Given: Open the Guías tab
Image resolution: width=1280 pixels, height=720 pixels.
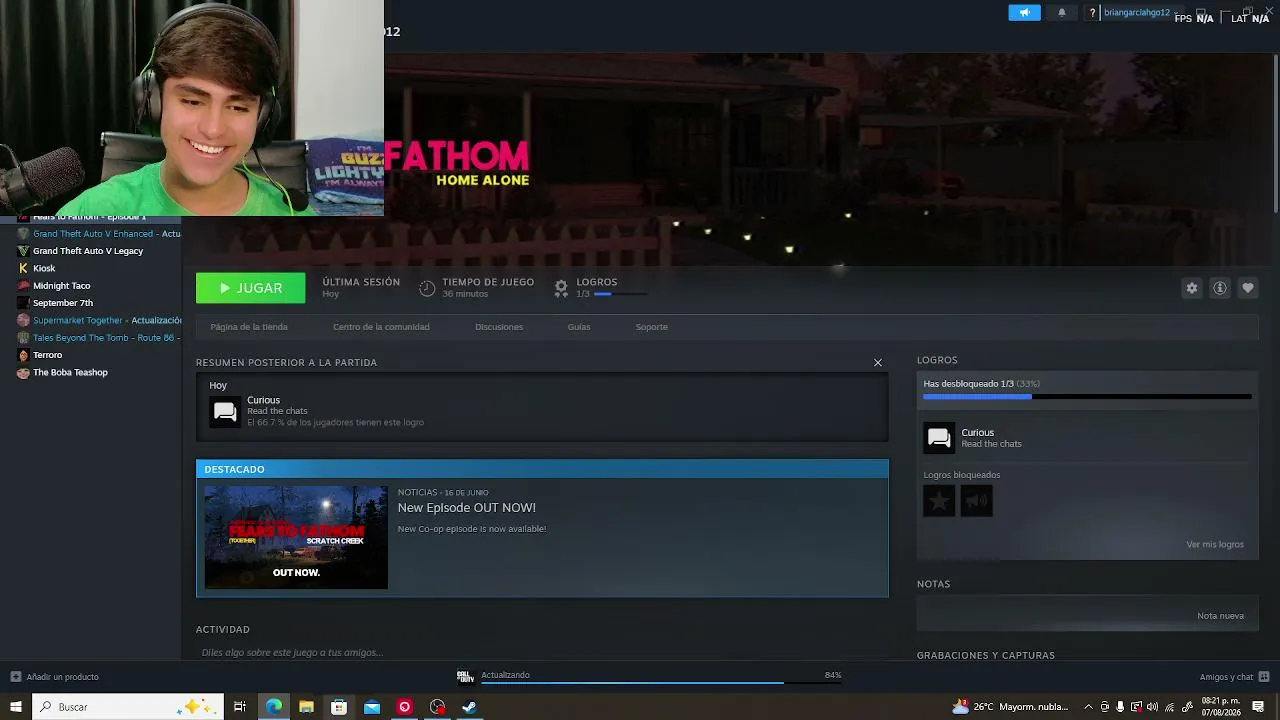Looking at the screenshot, I should point(579,327).
